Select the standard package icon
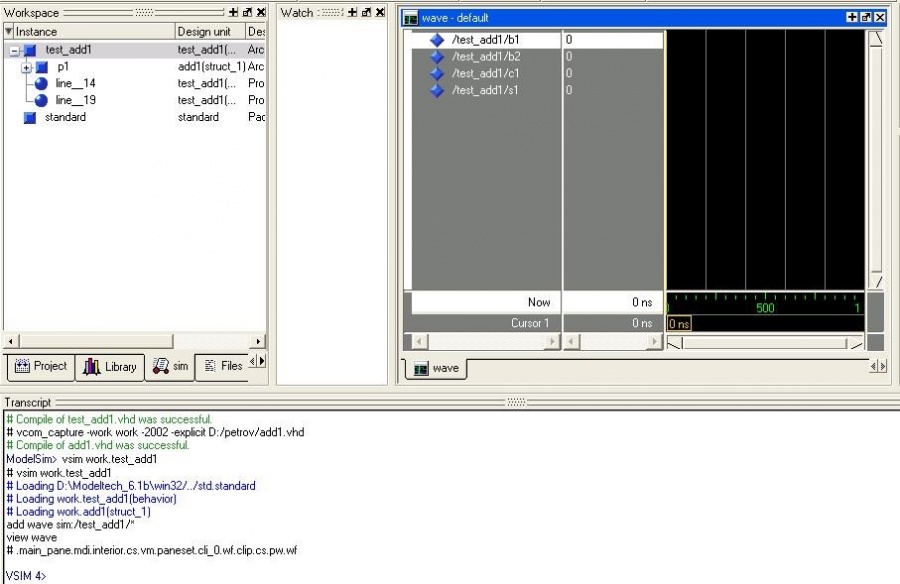Screen dimensions: 900x584 click(30, 118)
